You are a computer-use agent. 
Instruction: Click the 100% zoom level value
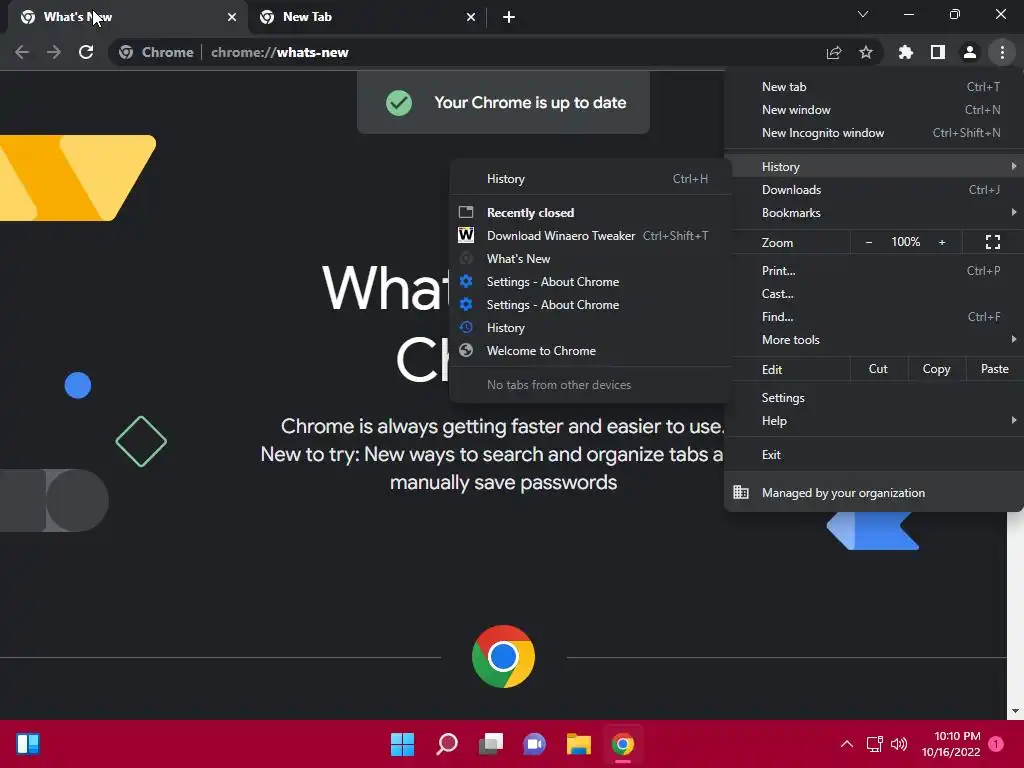pyautogui.click(x=906, y=242)
